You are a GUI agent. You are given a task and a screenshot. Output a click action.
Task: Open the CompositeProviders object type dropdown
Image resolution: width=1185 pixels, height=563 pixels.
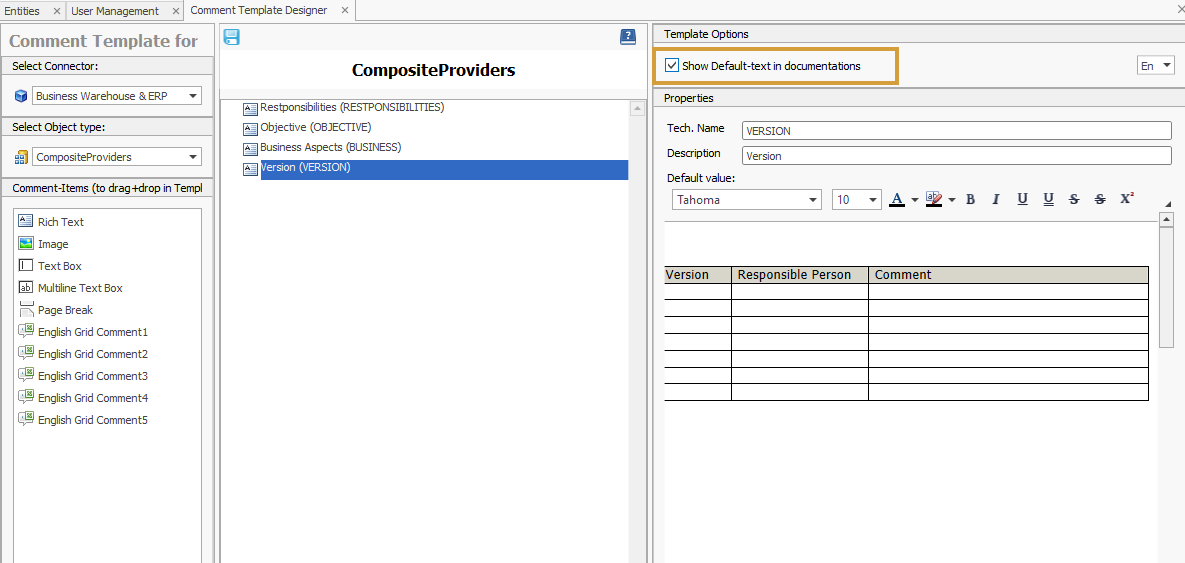click(x=193, y=157)
